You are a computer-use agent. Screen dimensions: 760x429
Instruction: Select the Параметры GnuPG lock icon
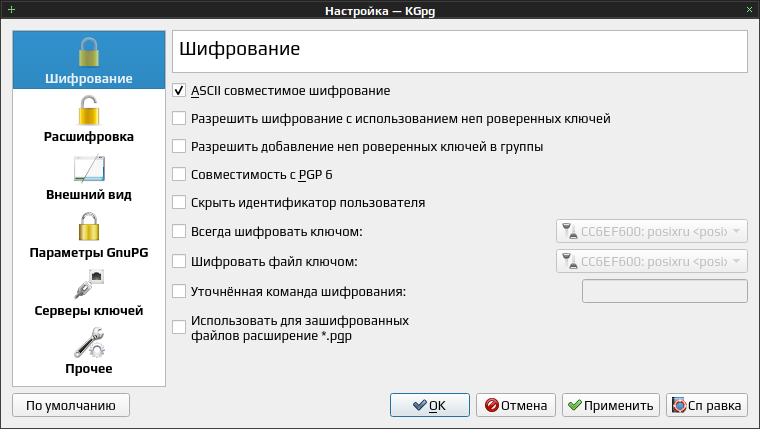point(89,226)
